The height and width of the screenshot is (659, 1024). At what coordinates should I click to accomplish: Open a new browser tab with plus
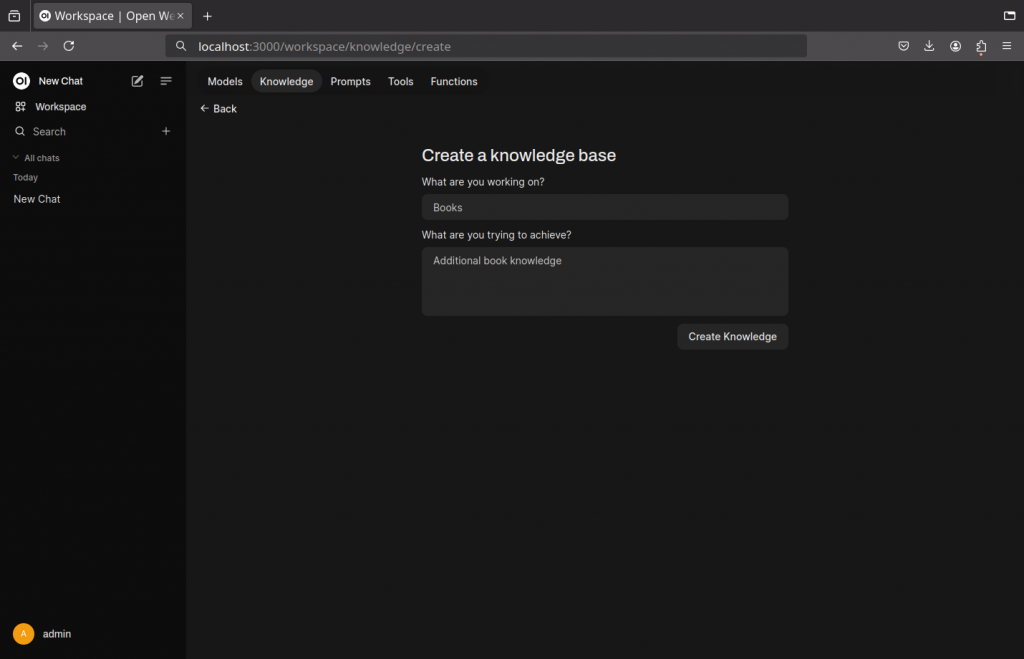pyautogui.click(x=207, y=16)
